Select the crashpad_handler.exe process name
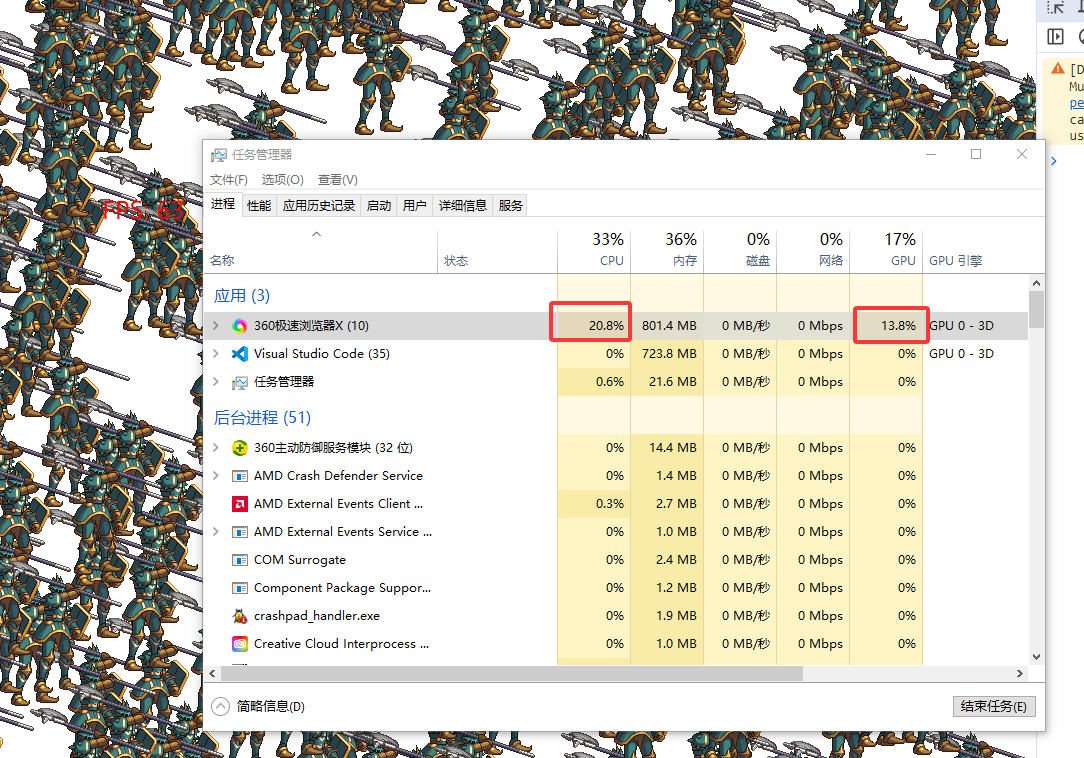The image size is (1084, 758). [317, 616]
